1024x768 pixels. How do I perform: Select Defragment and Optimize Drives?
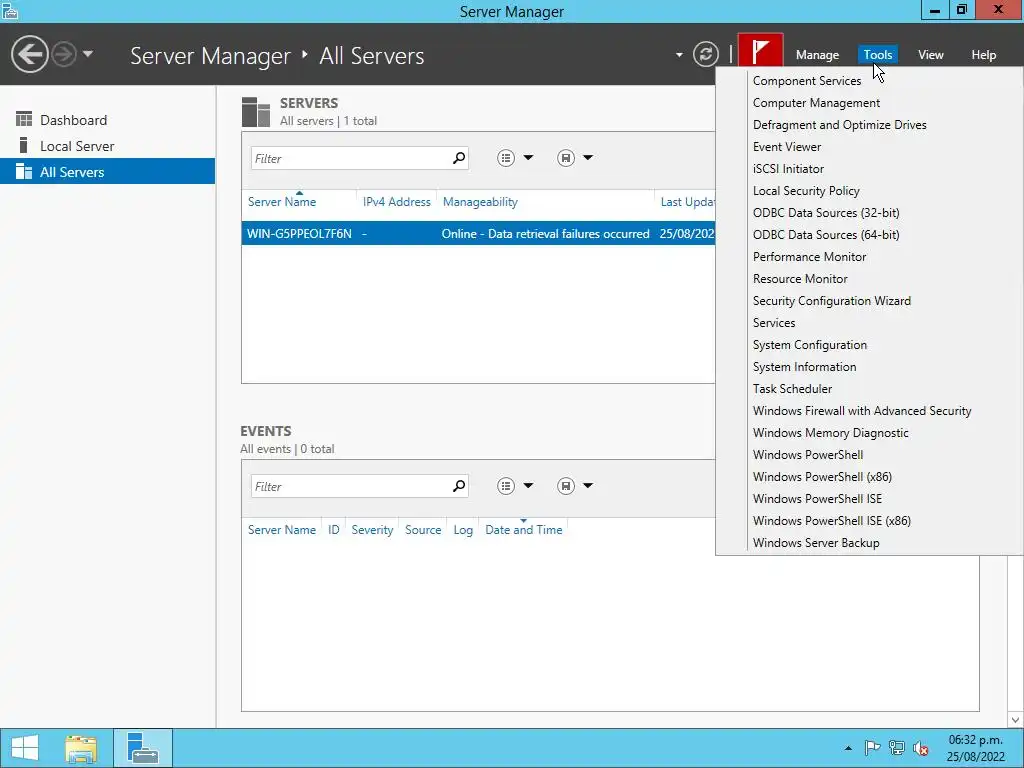[x=839, y=125]
